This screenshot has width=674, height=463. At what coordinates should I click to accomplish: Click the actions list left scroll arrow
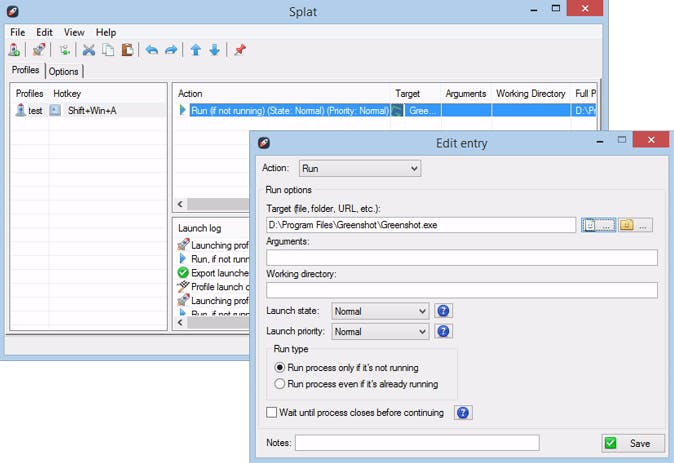click(180, 204)
